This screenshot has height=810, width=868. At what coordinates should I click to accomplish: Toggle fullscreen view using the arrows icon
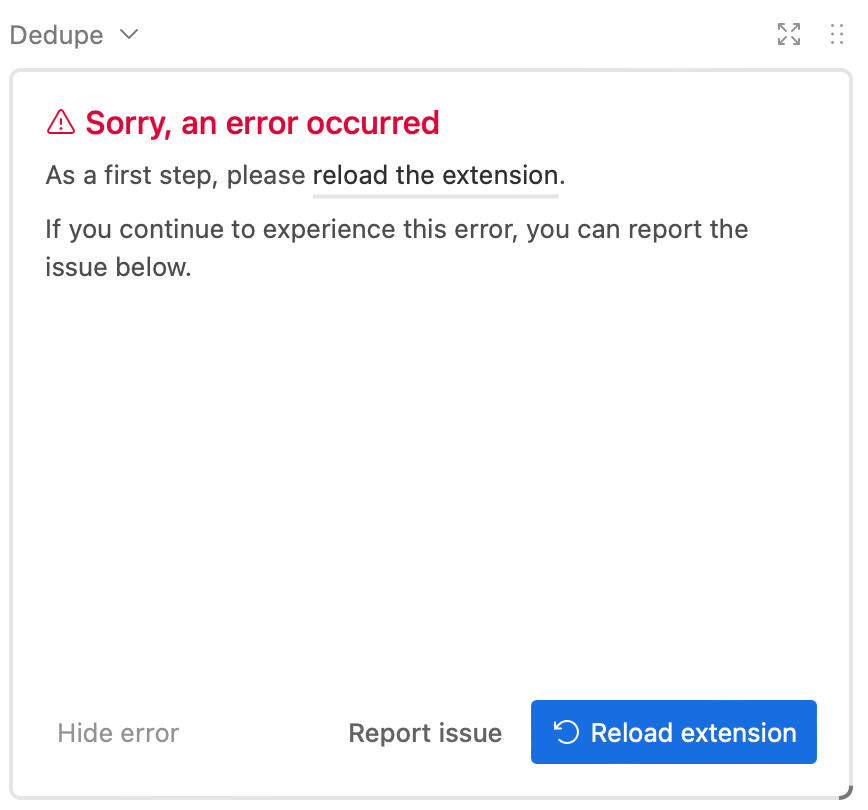coord(788,34)
